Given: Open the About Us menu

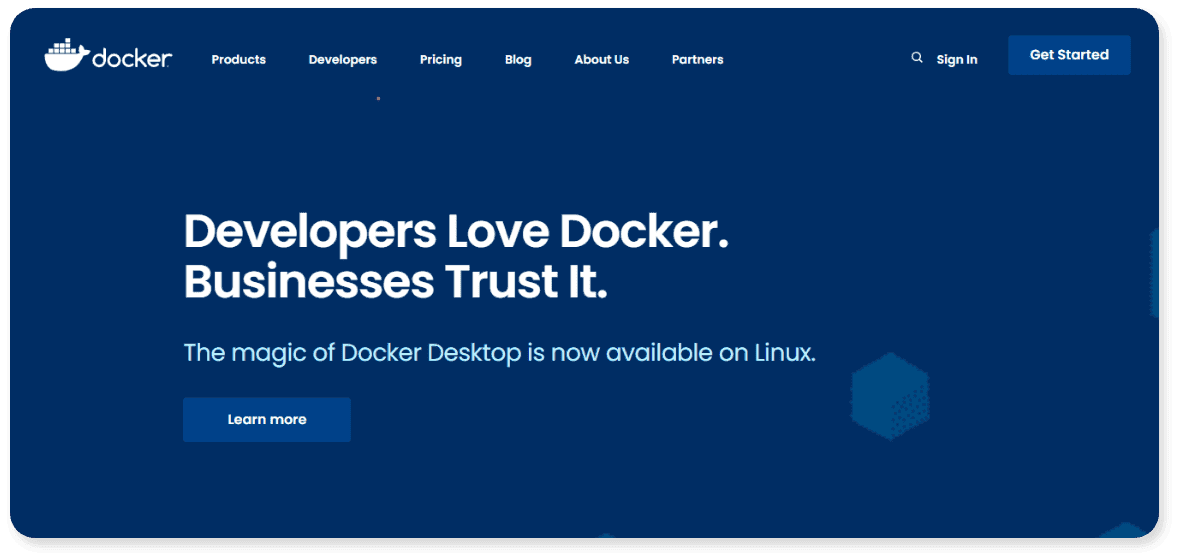Looking at the screenshot, I should point(602,59).
